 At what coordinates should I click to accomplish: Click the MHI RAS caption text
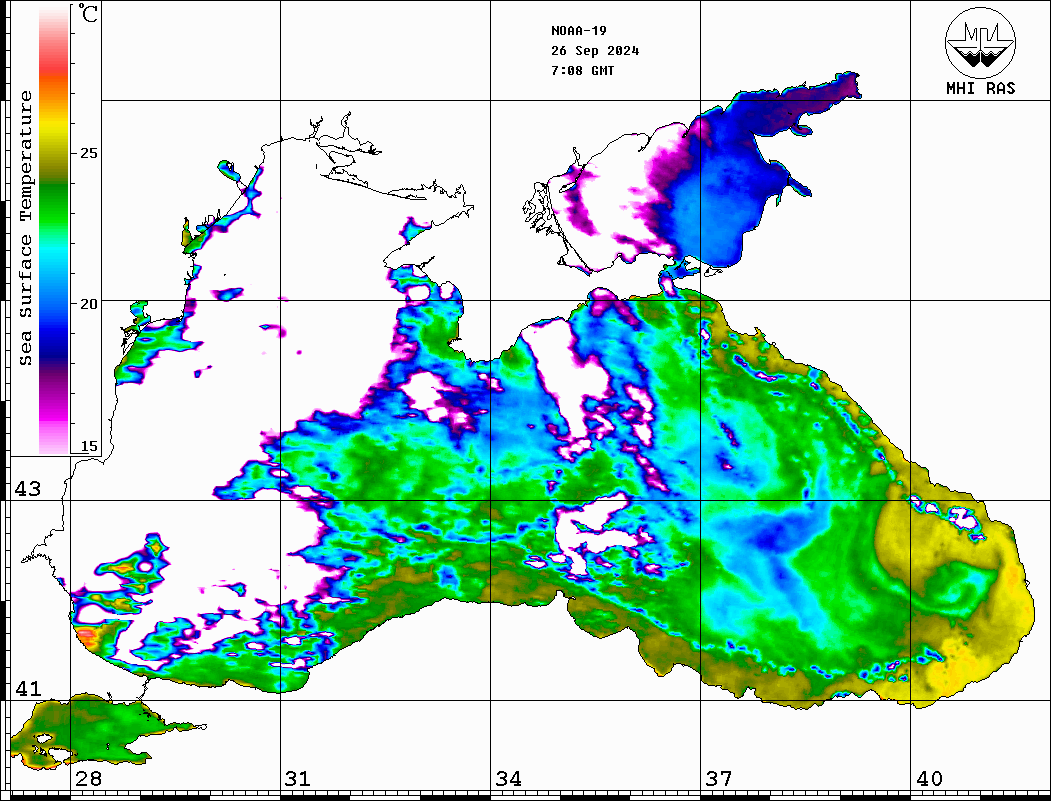(x=980, y=88)
